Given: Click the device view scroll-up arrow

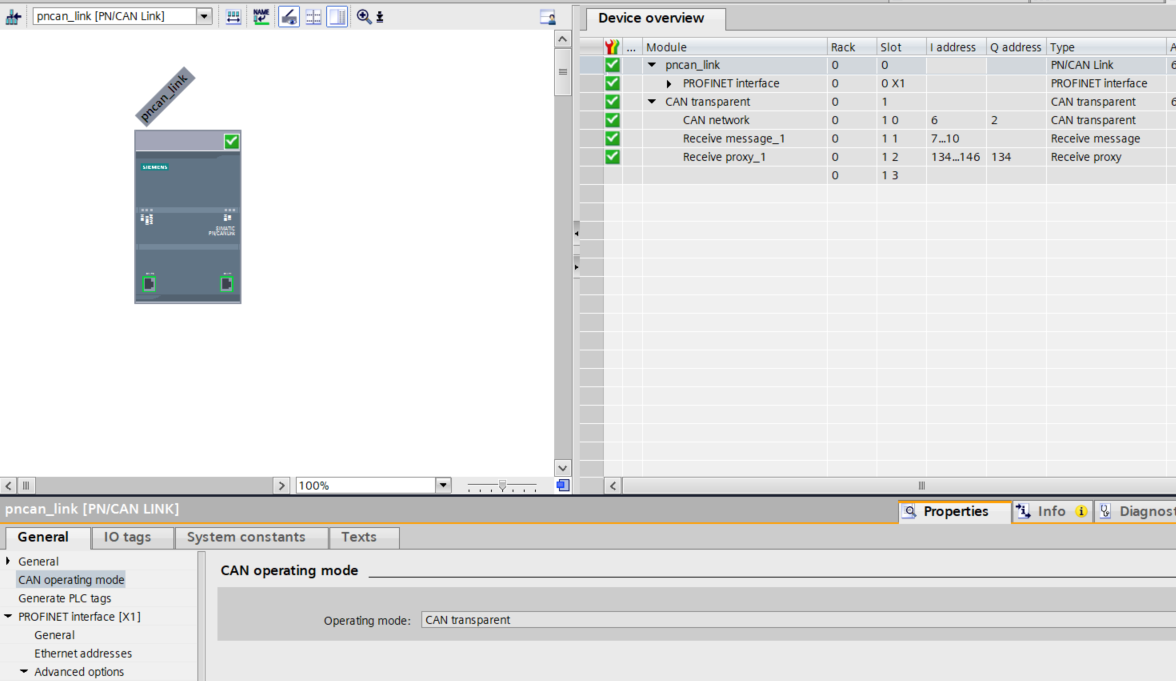Looking at the screenshot, I should coord(562,39).
